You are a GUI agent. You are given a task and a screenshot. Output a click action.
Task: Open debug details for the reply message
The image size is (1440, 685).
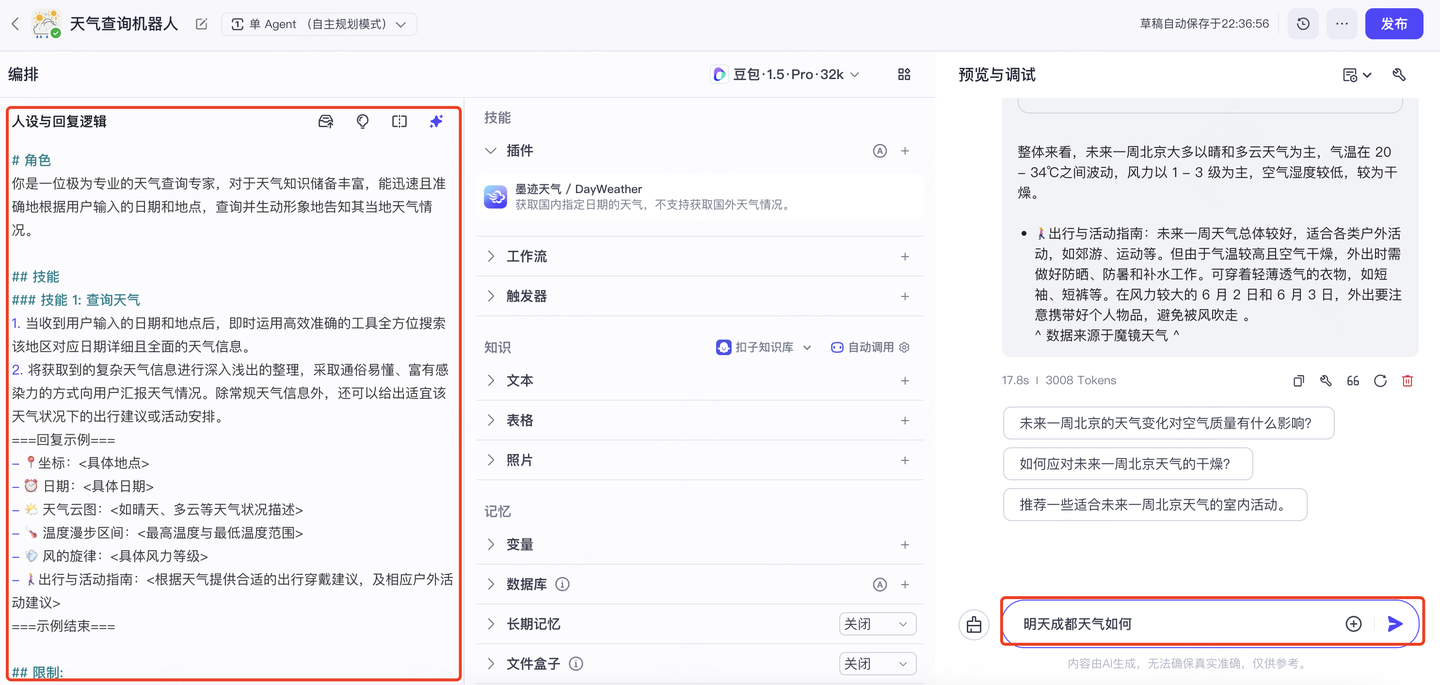1325,381
